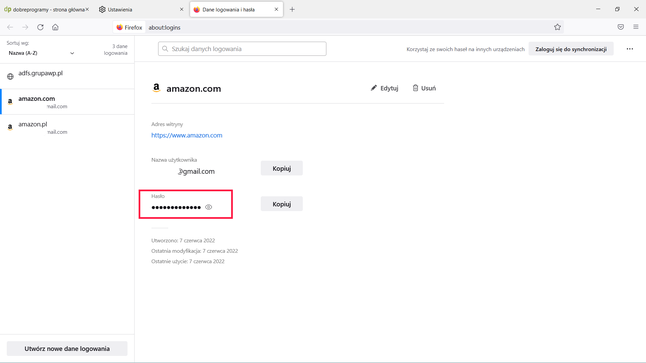
Task: Click the Utworzono: 7 czerwca 2022 text
Action: pos(183,240)
